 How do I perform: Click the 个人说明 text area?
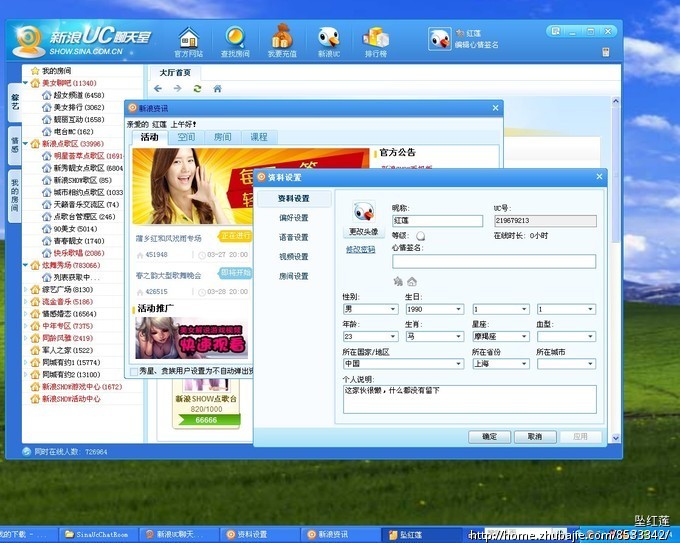click(x=470, y=399)
